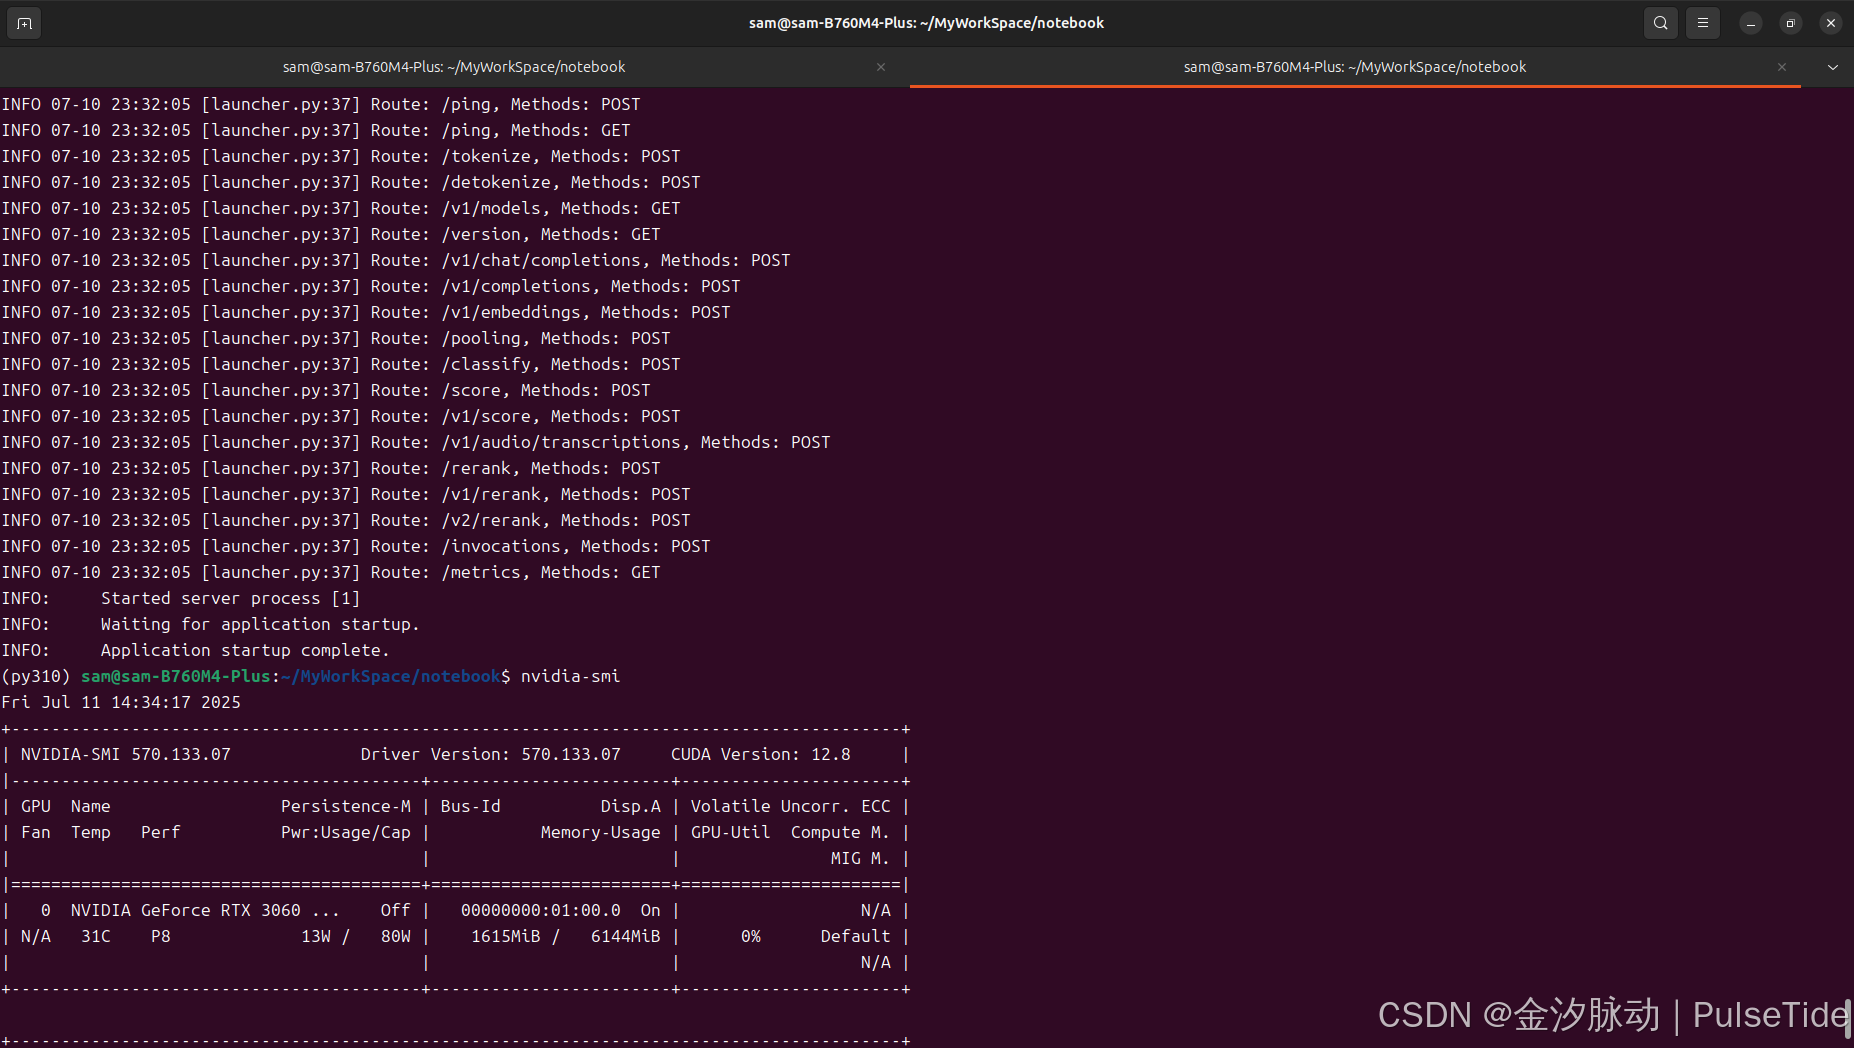Click the GPU-Util '0%' value
The height and width of the screenshot is (1048, 1854).
coord(751,936)
